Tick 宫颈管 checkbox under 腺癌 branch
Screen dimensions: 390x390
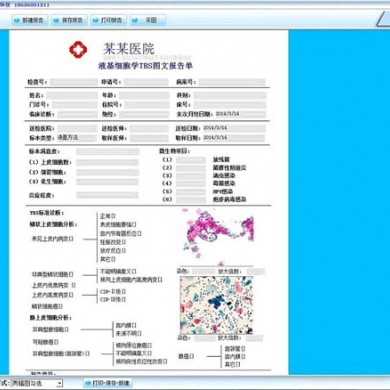tap(243, 349)
